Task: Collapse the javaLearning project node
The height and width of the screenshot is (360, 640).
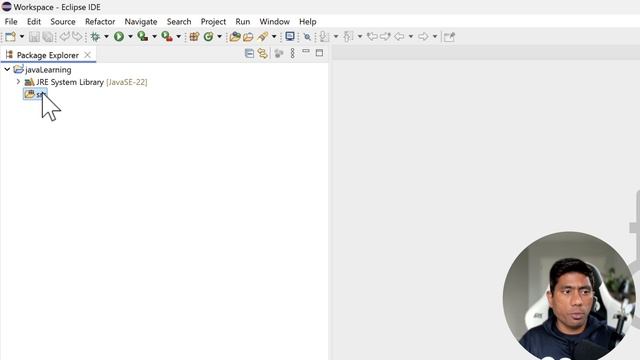Action: 7,69
